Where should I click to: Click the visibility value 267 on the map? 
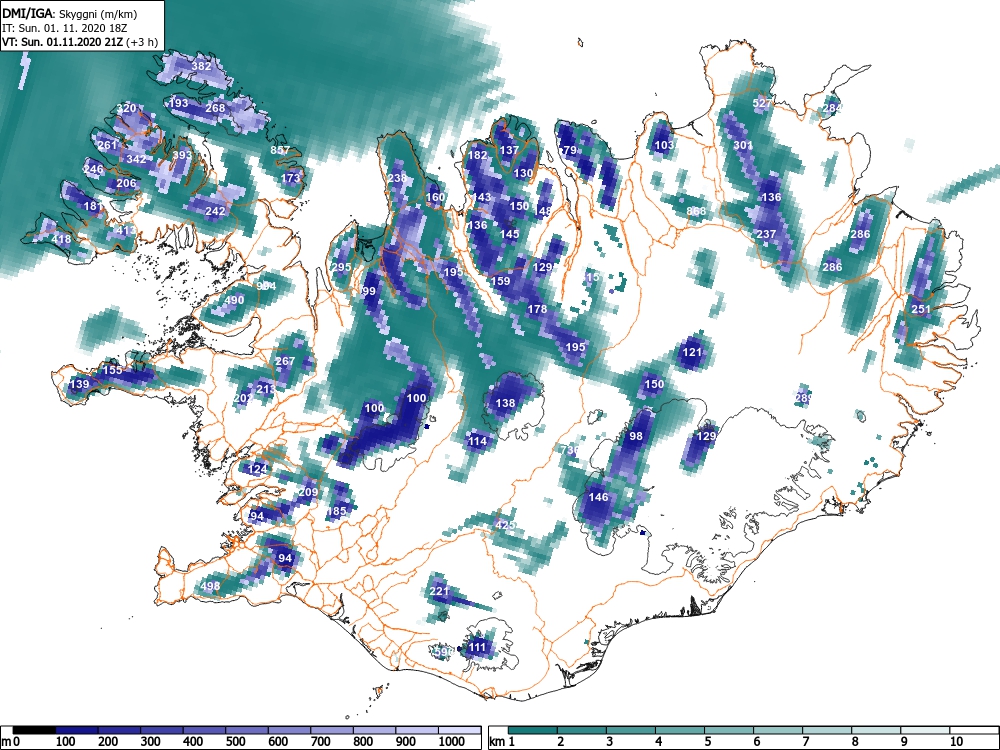coord(285,361)
